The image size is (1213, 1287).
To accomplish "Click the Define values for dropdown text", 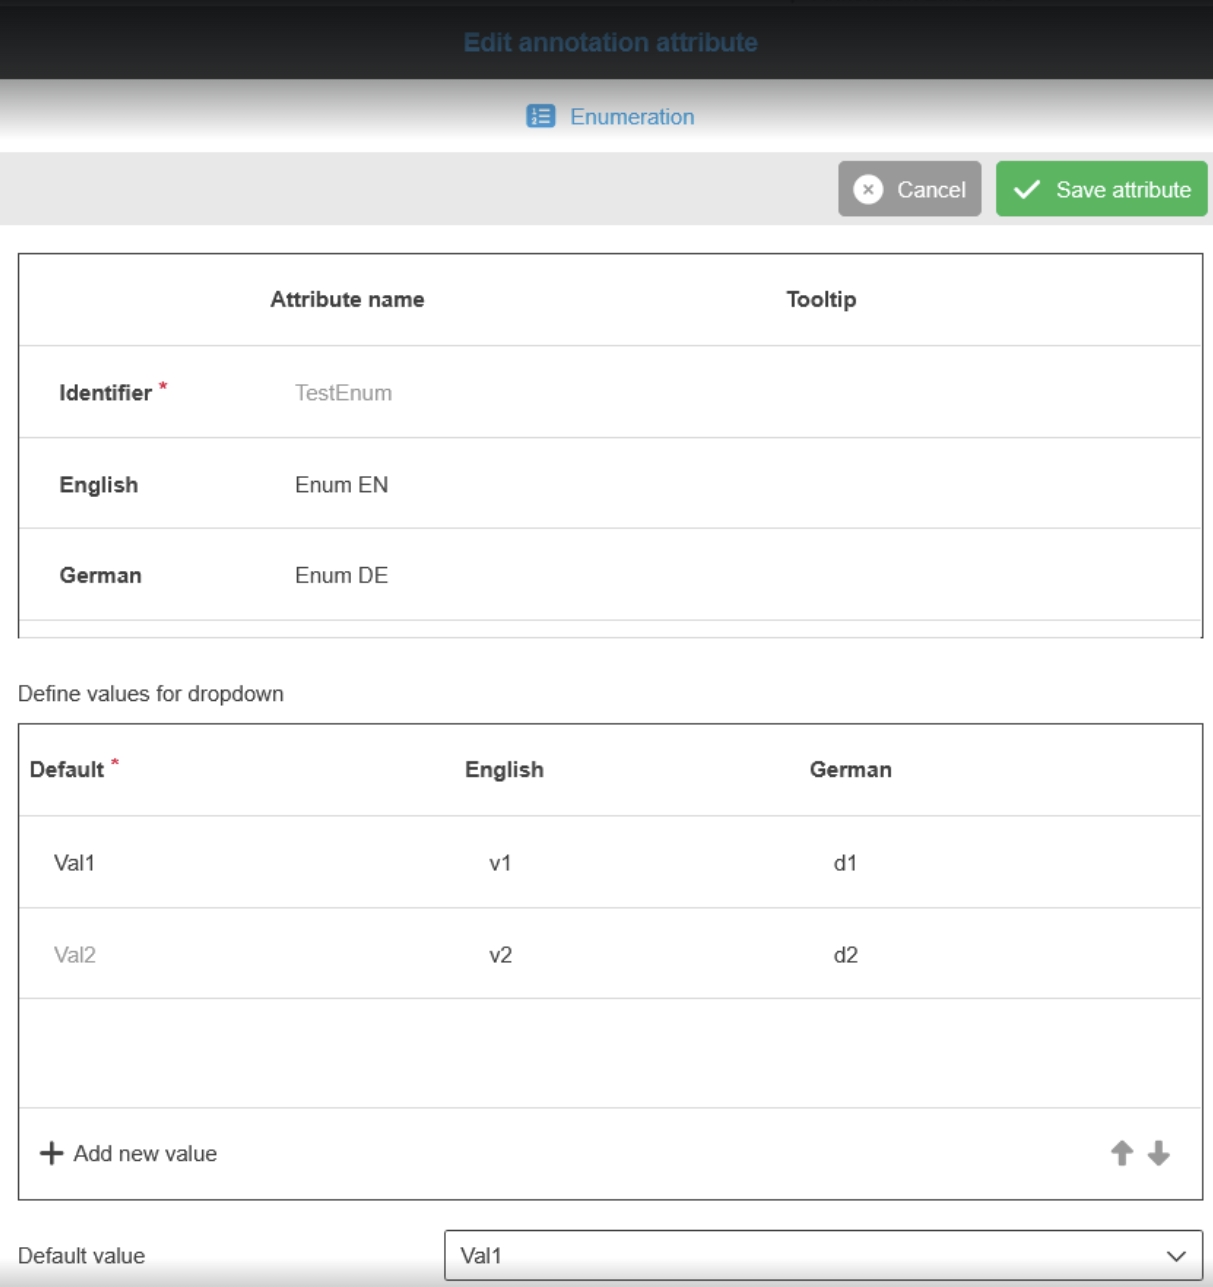I will click(x=151, y=694).
